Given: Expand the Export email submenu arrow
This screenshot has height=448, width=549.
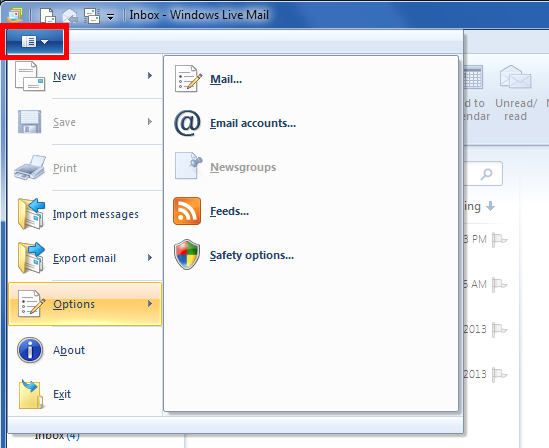Looking at the screenshot, I should tap(150, 258).
